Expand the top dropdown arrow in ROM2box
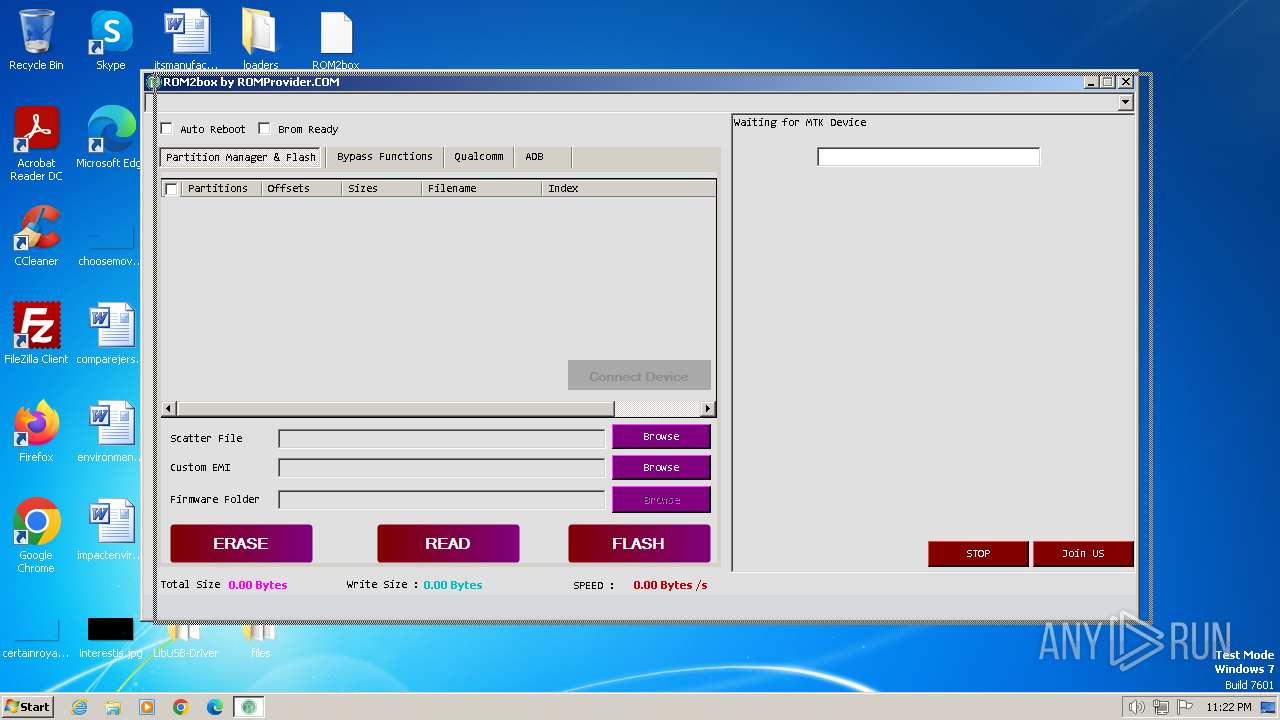 1125,102
